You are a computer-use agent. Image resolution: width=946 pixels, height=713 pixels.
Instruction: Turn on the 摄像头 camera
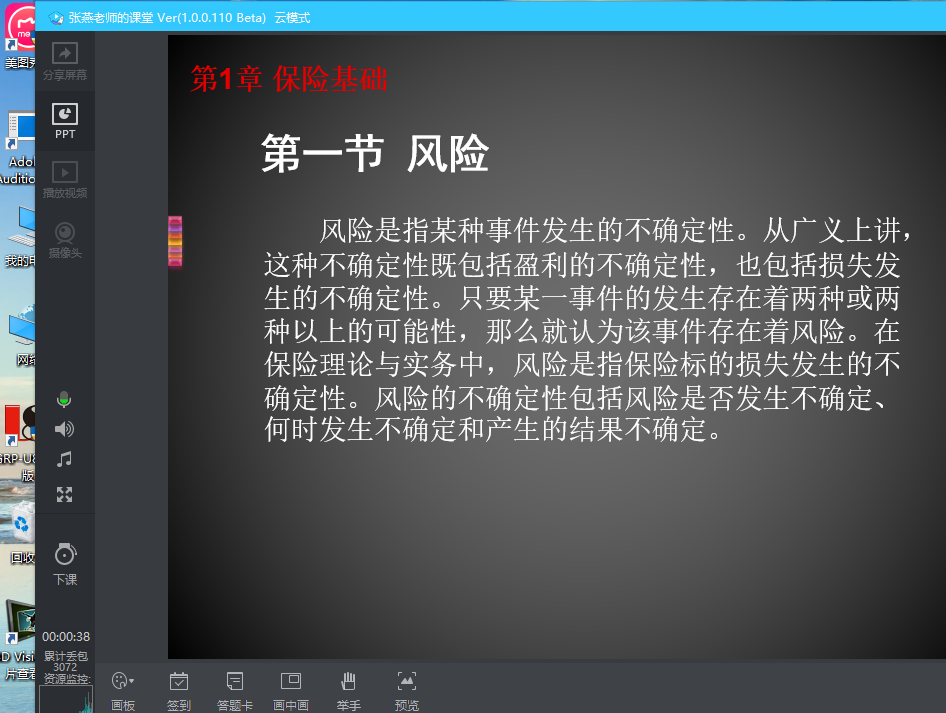pyautogui.click(x=65, y=239)
